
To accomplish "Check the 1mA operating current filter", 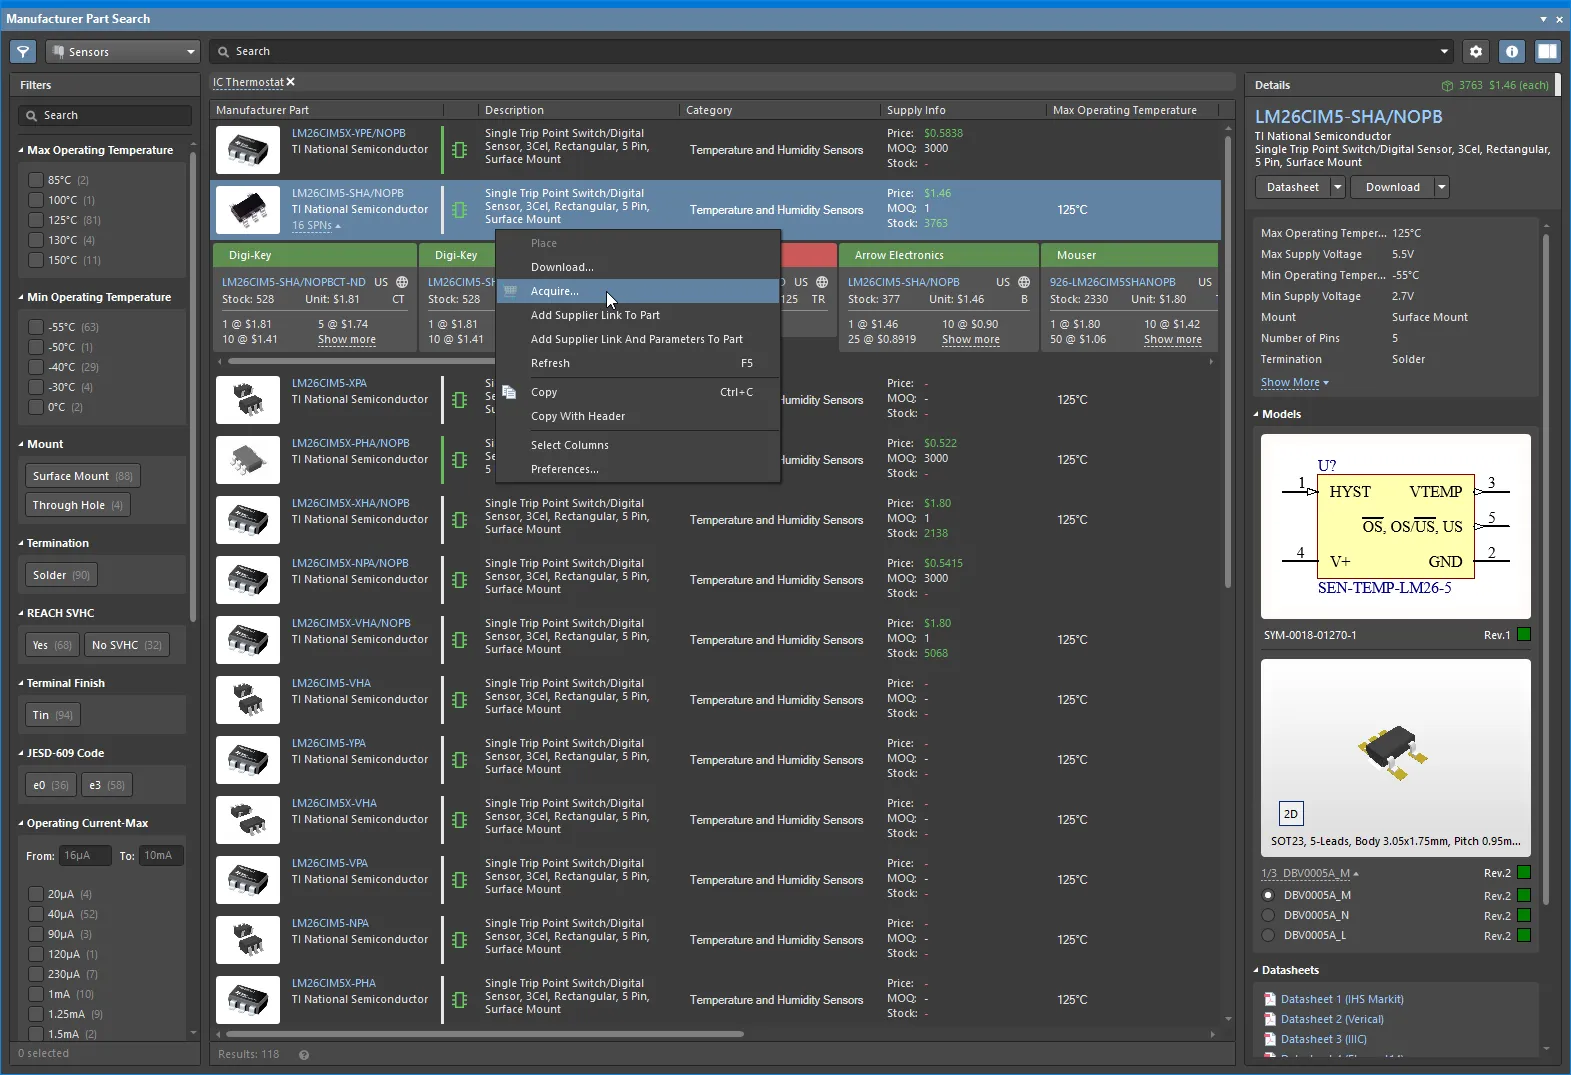I will [x=36, y=994].
